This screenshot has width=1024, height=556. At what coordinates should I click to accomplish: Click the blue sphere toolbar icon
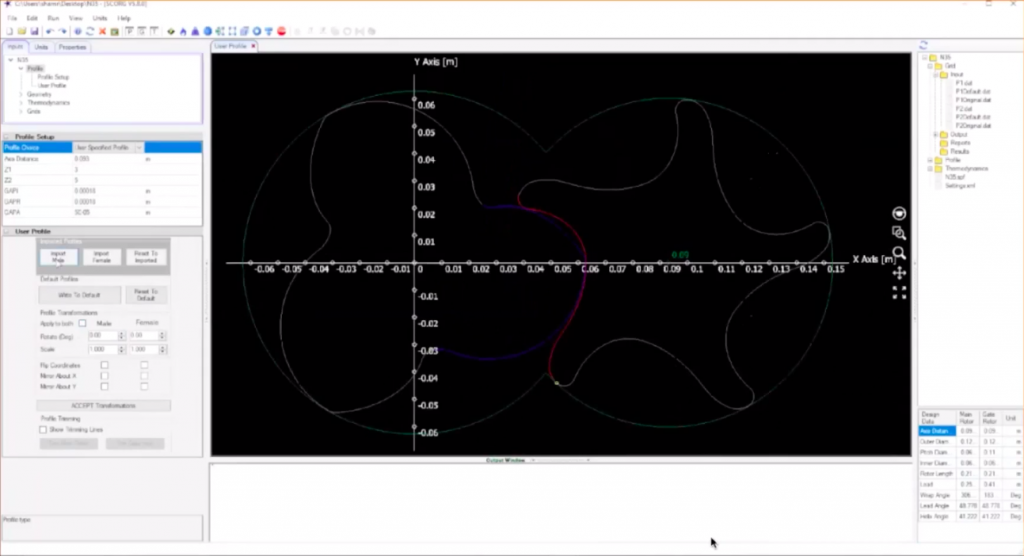(x=208, y=31)
